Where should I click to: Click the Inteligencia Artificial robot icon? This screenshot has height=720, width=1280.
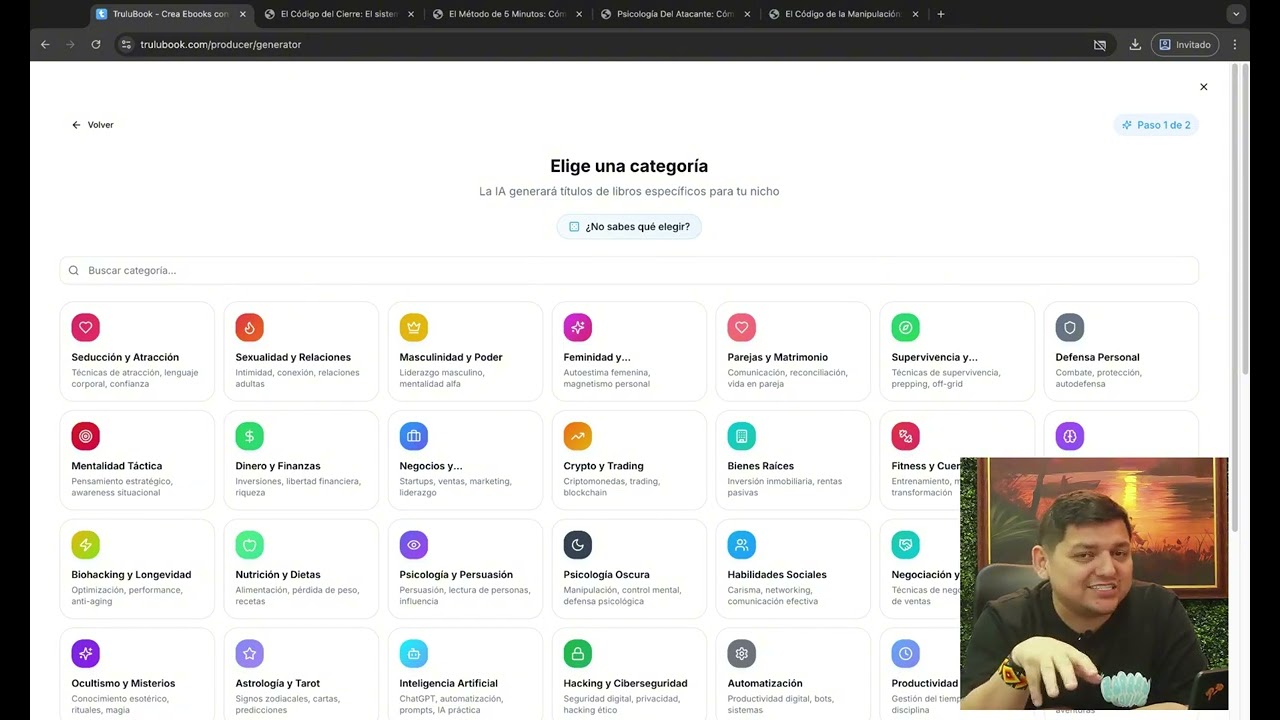coord(413,654)
